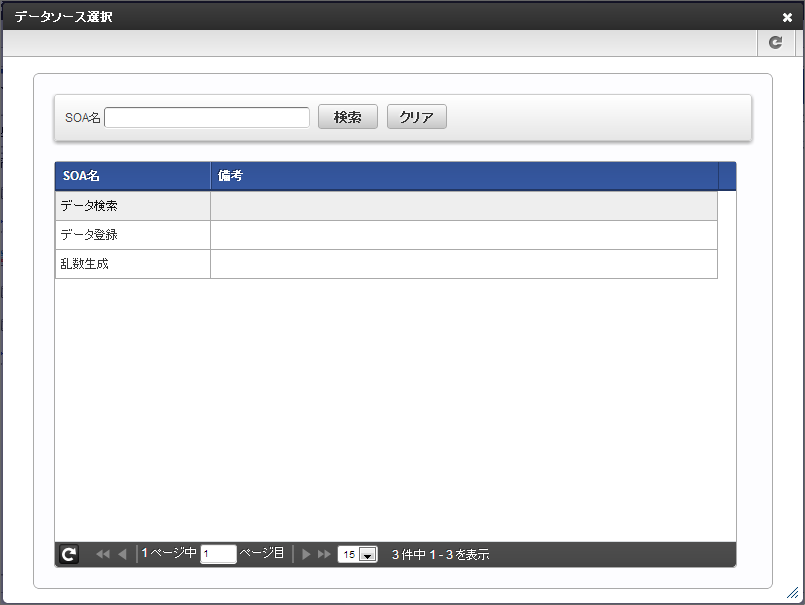Click the resize grip at the dialog corner
805x605 pixels.
[793, 593]
